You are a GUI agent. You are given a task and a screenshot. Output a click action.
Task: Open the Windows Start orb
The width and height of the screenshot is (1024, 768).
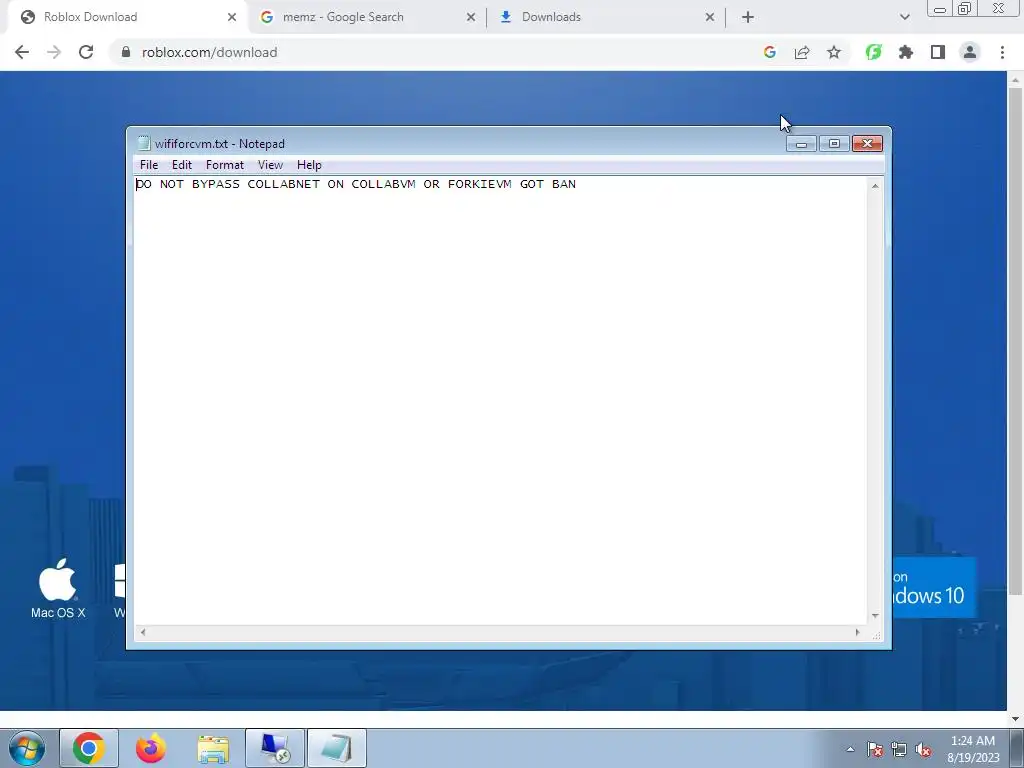(26, 748)
